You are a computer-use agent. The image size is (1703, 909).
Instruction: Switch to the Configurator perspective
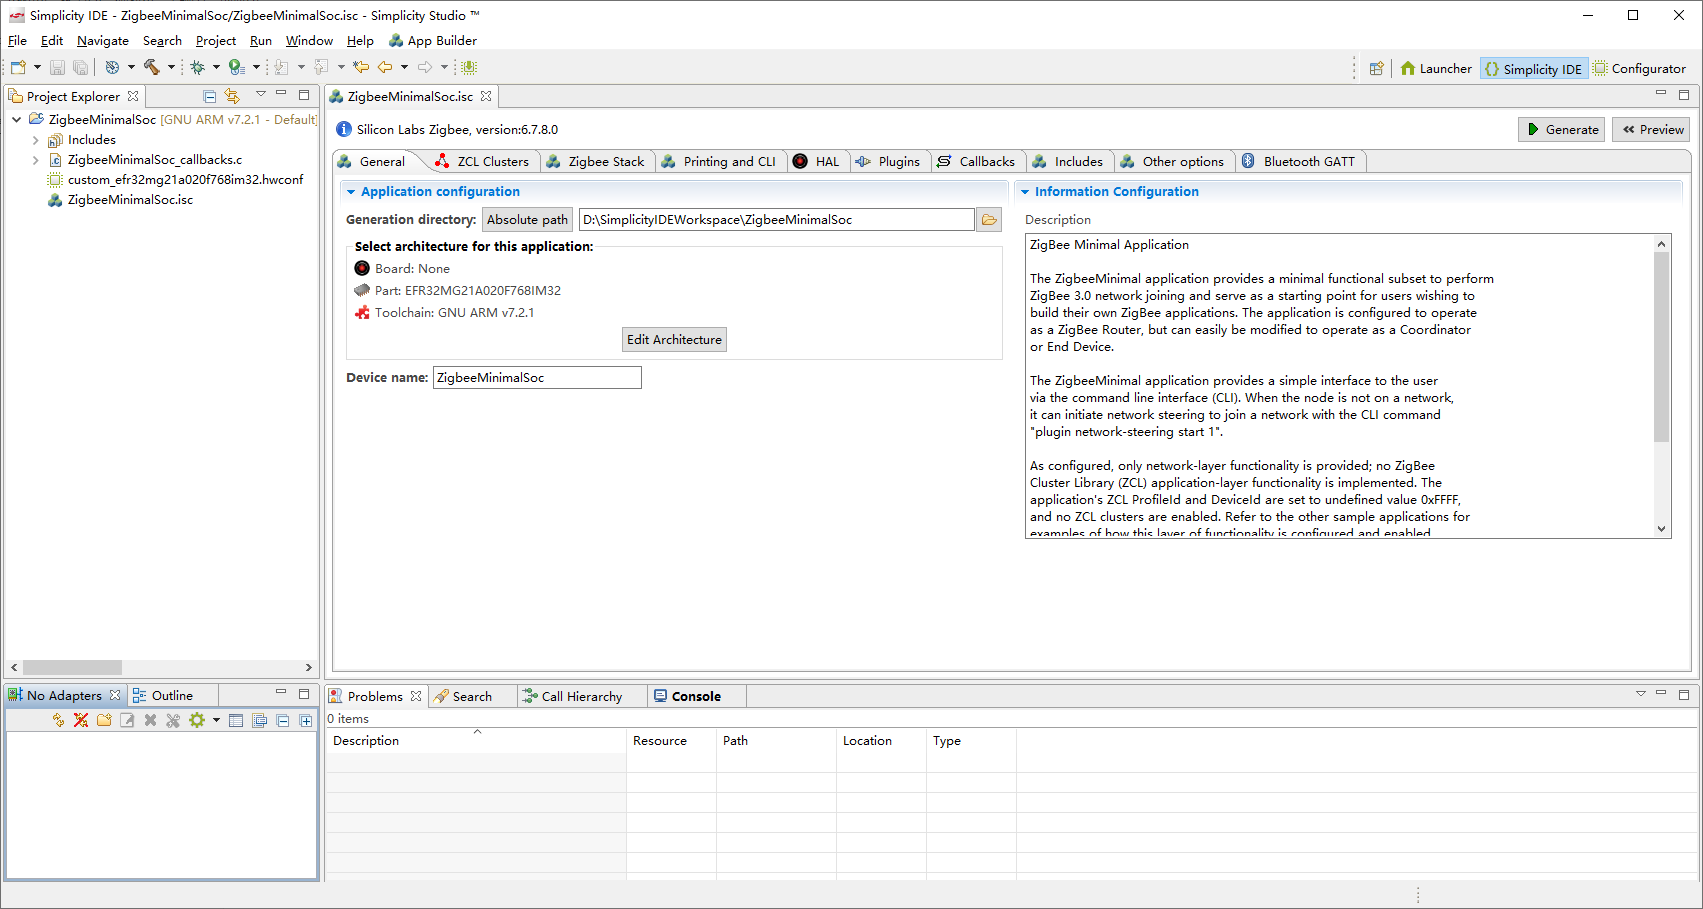1640,69
